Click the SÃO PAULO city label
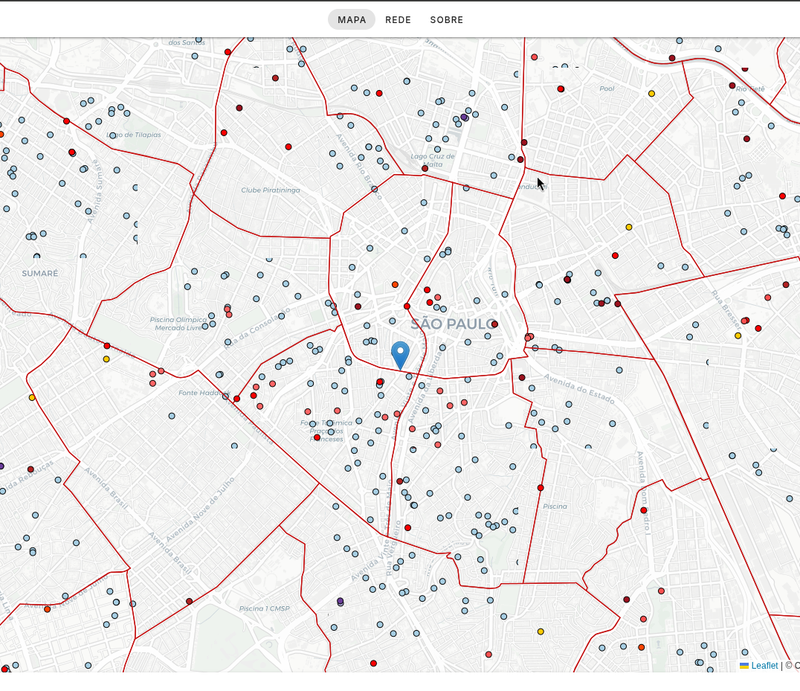Viewport: 800px width, 691px height. tap(454, 324)
